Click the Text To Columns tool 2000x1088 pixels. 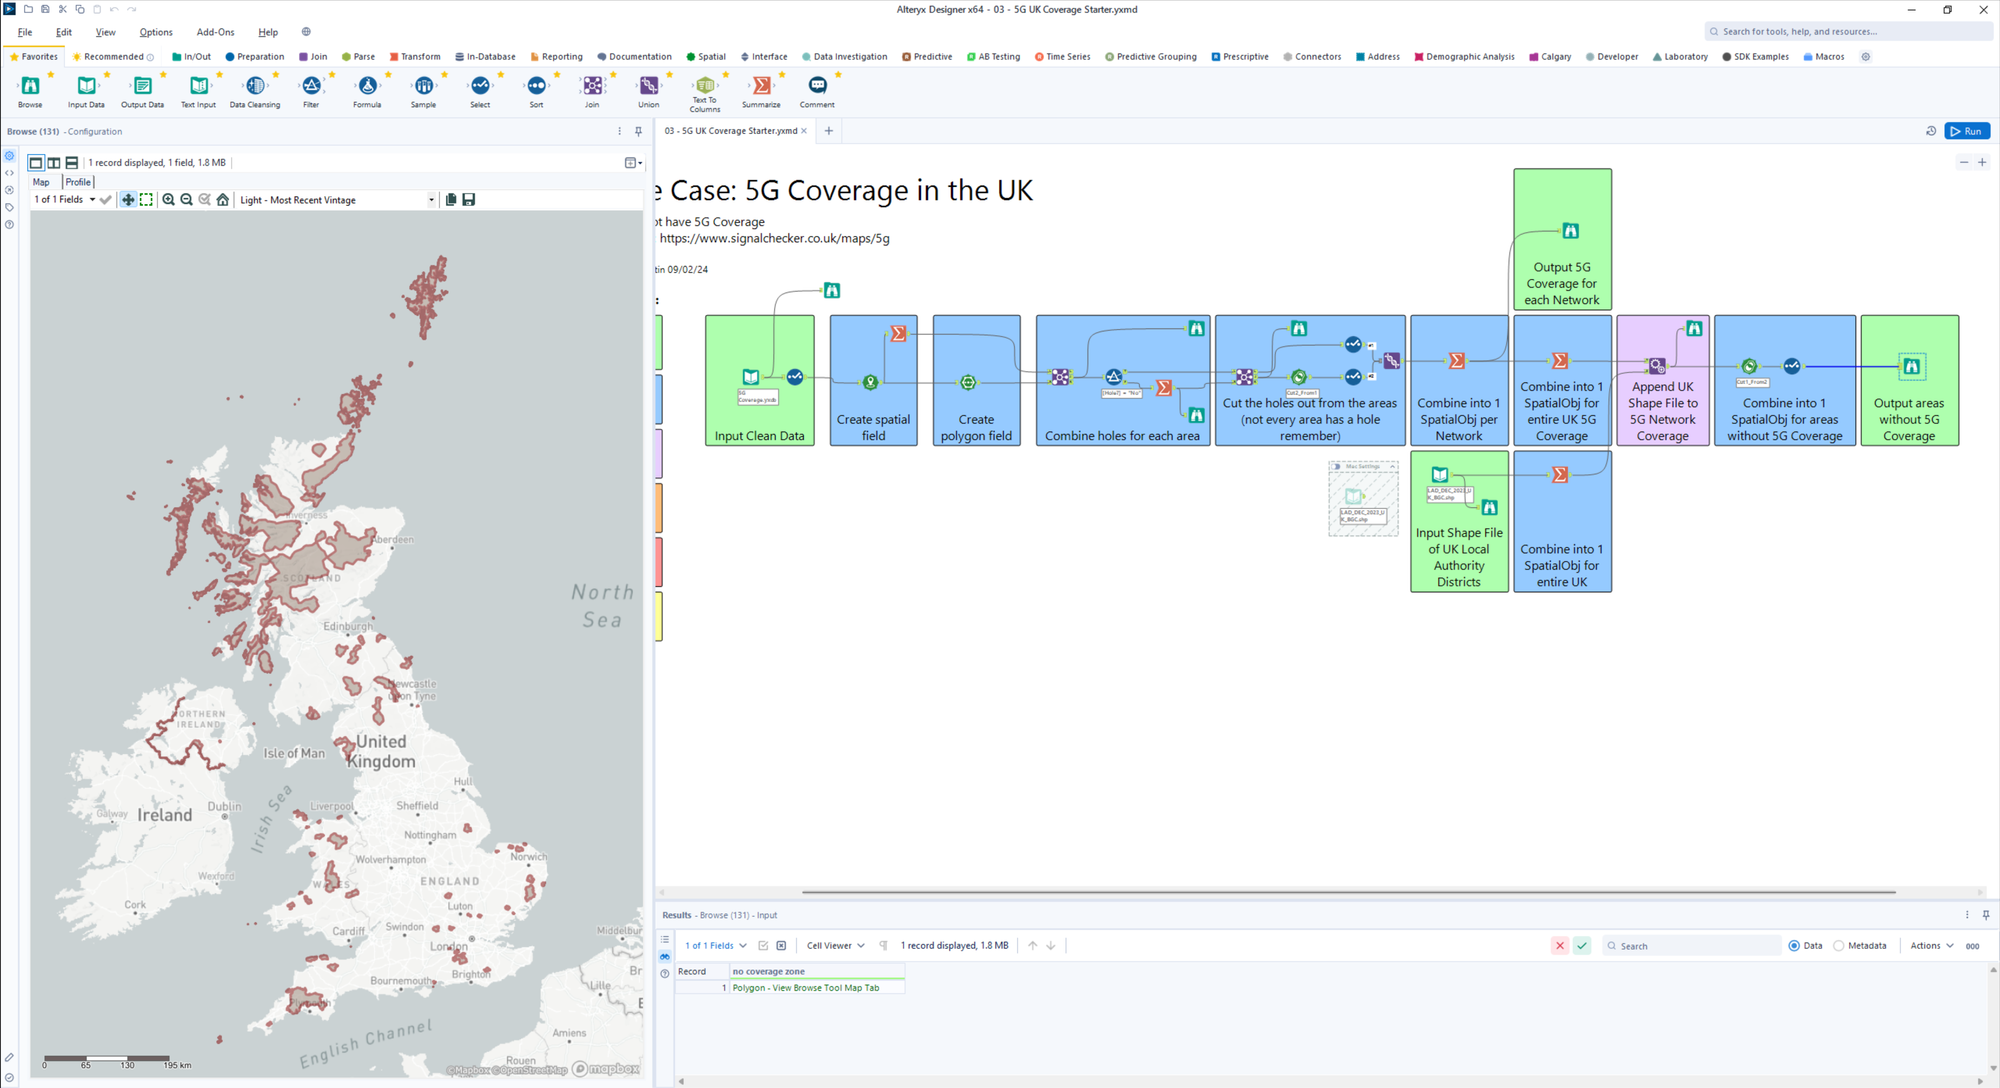705,87
